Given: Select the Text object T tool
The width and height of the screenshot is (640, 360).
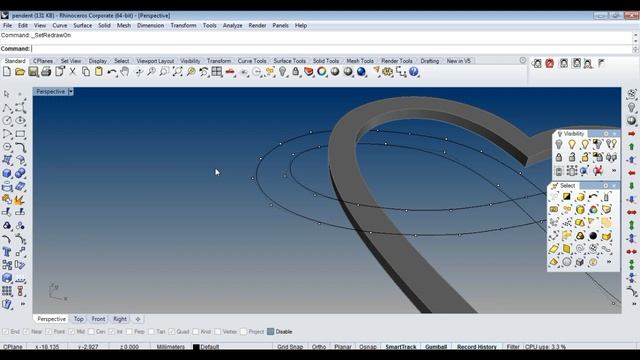Looking at the screenshot, I should click(x=7, y=252).
